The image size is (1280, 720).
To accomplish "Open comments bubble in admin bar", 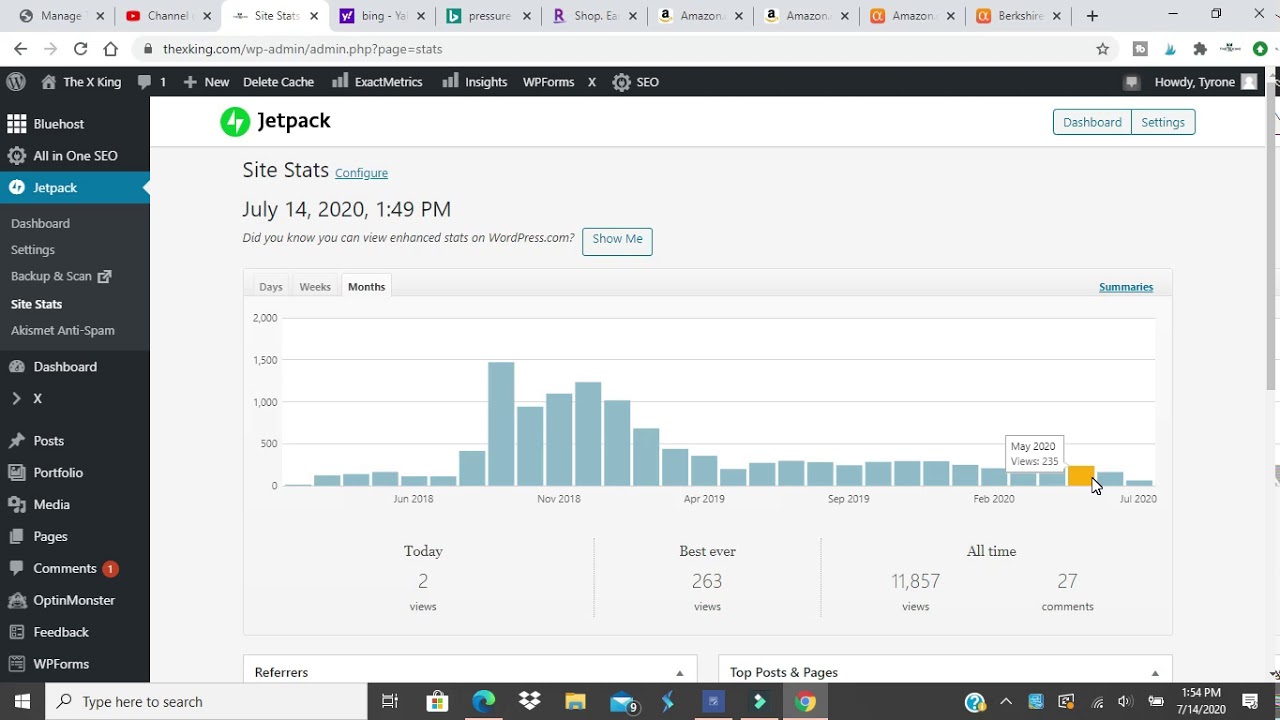I will (x=151, y=82).
